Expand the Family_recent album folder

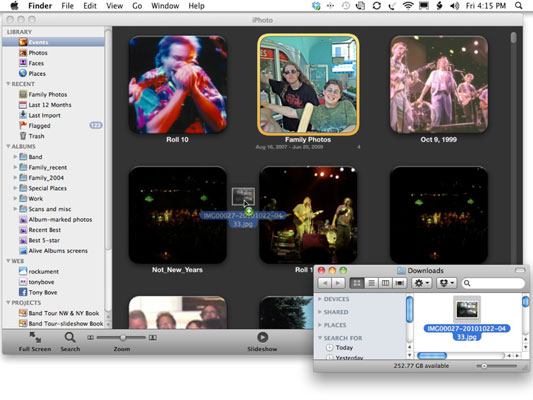[x=15, y=167]
